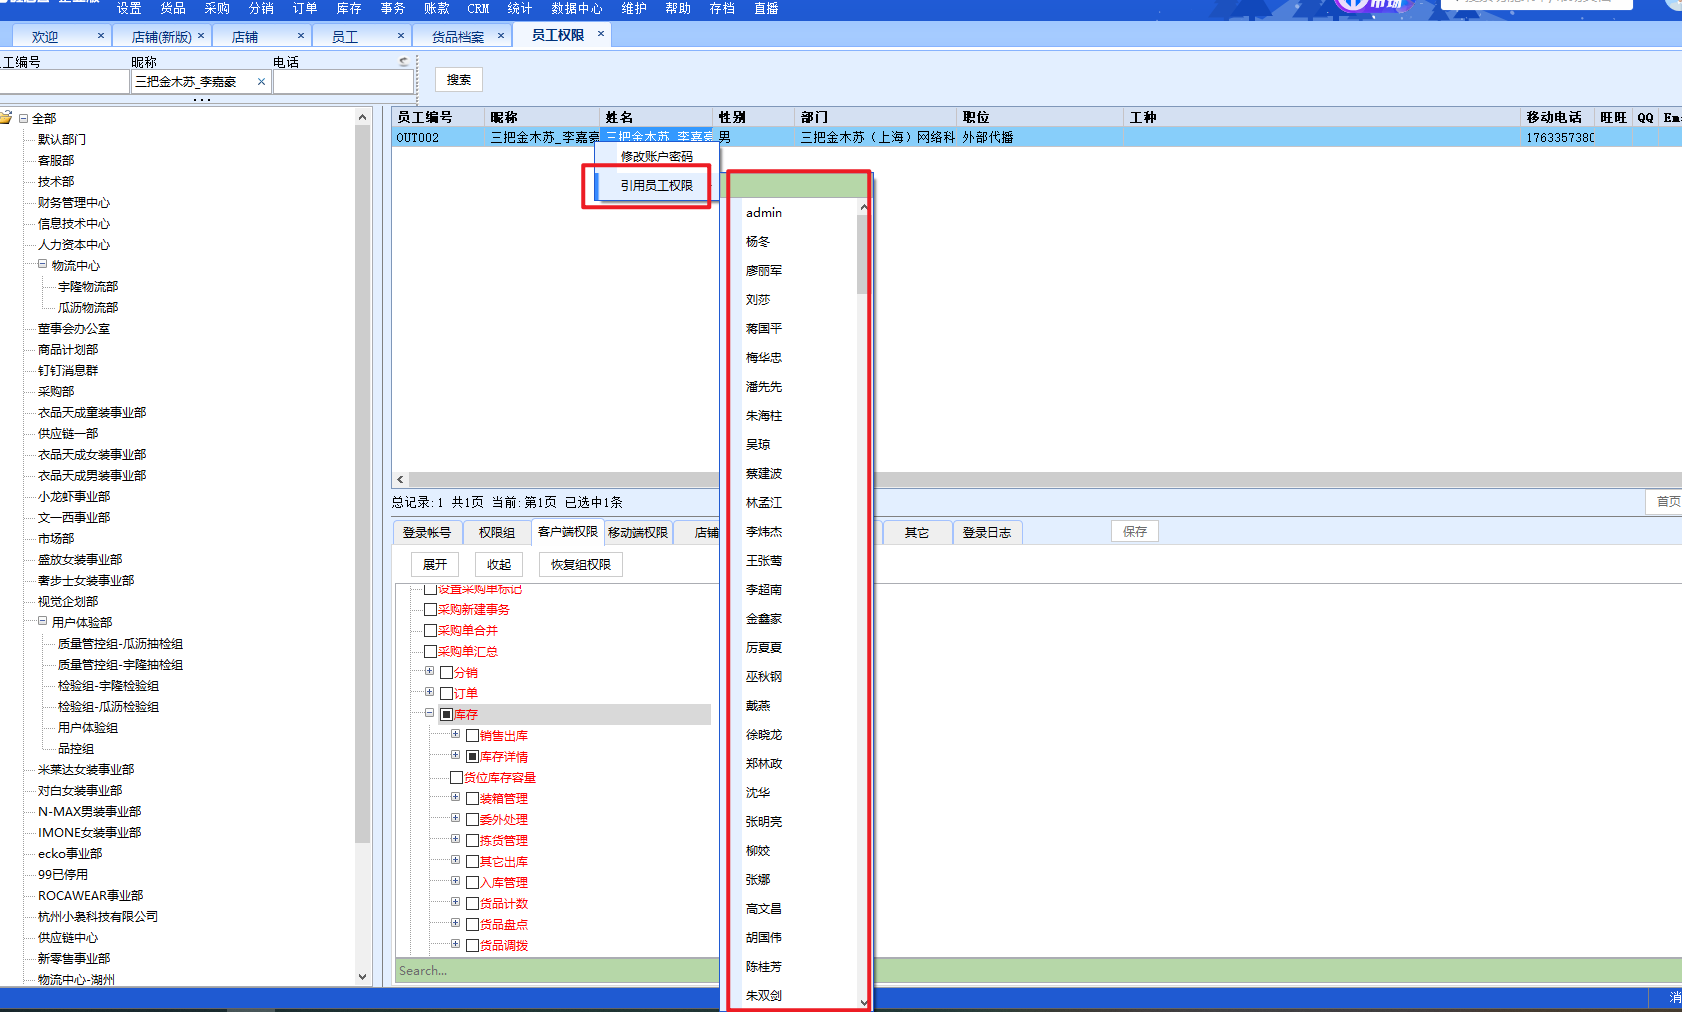Switch to the 移动端权限 tab
Image resolution: width=1682 pixels, height=1012 pixels.
point(637,533)
